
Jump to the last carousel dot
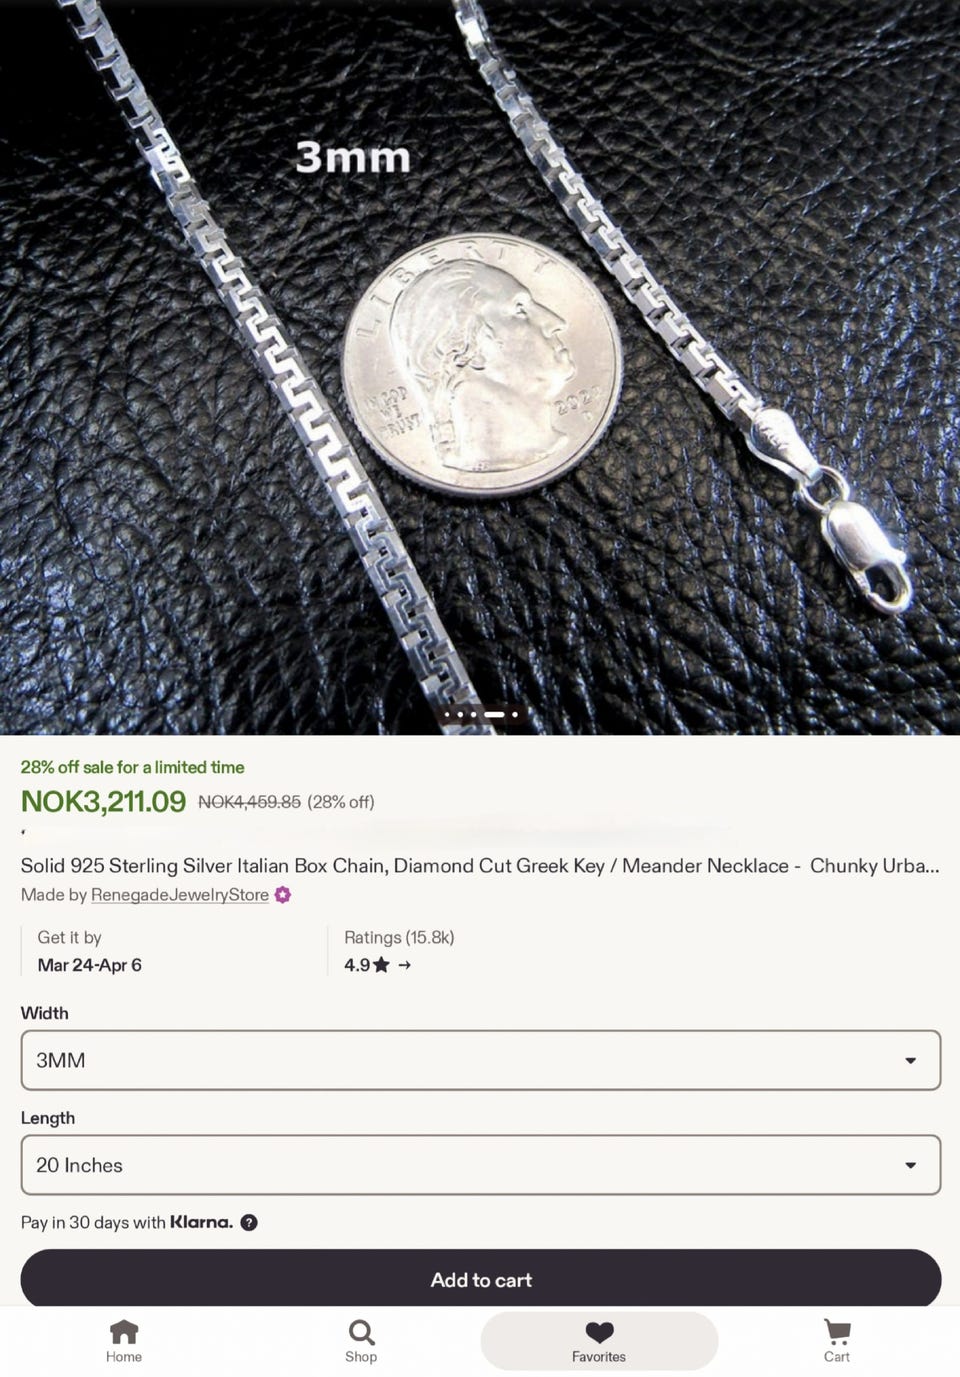coord(515,714)
